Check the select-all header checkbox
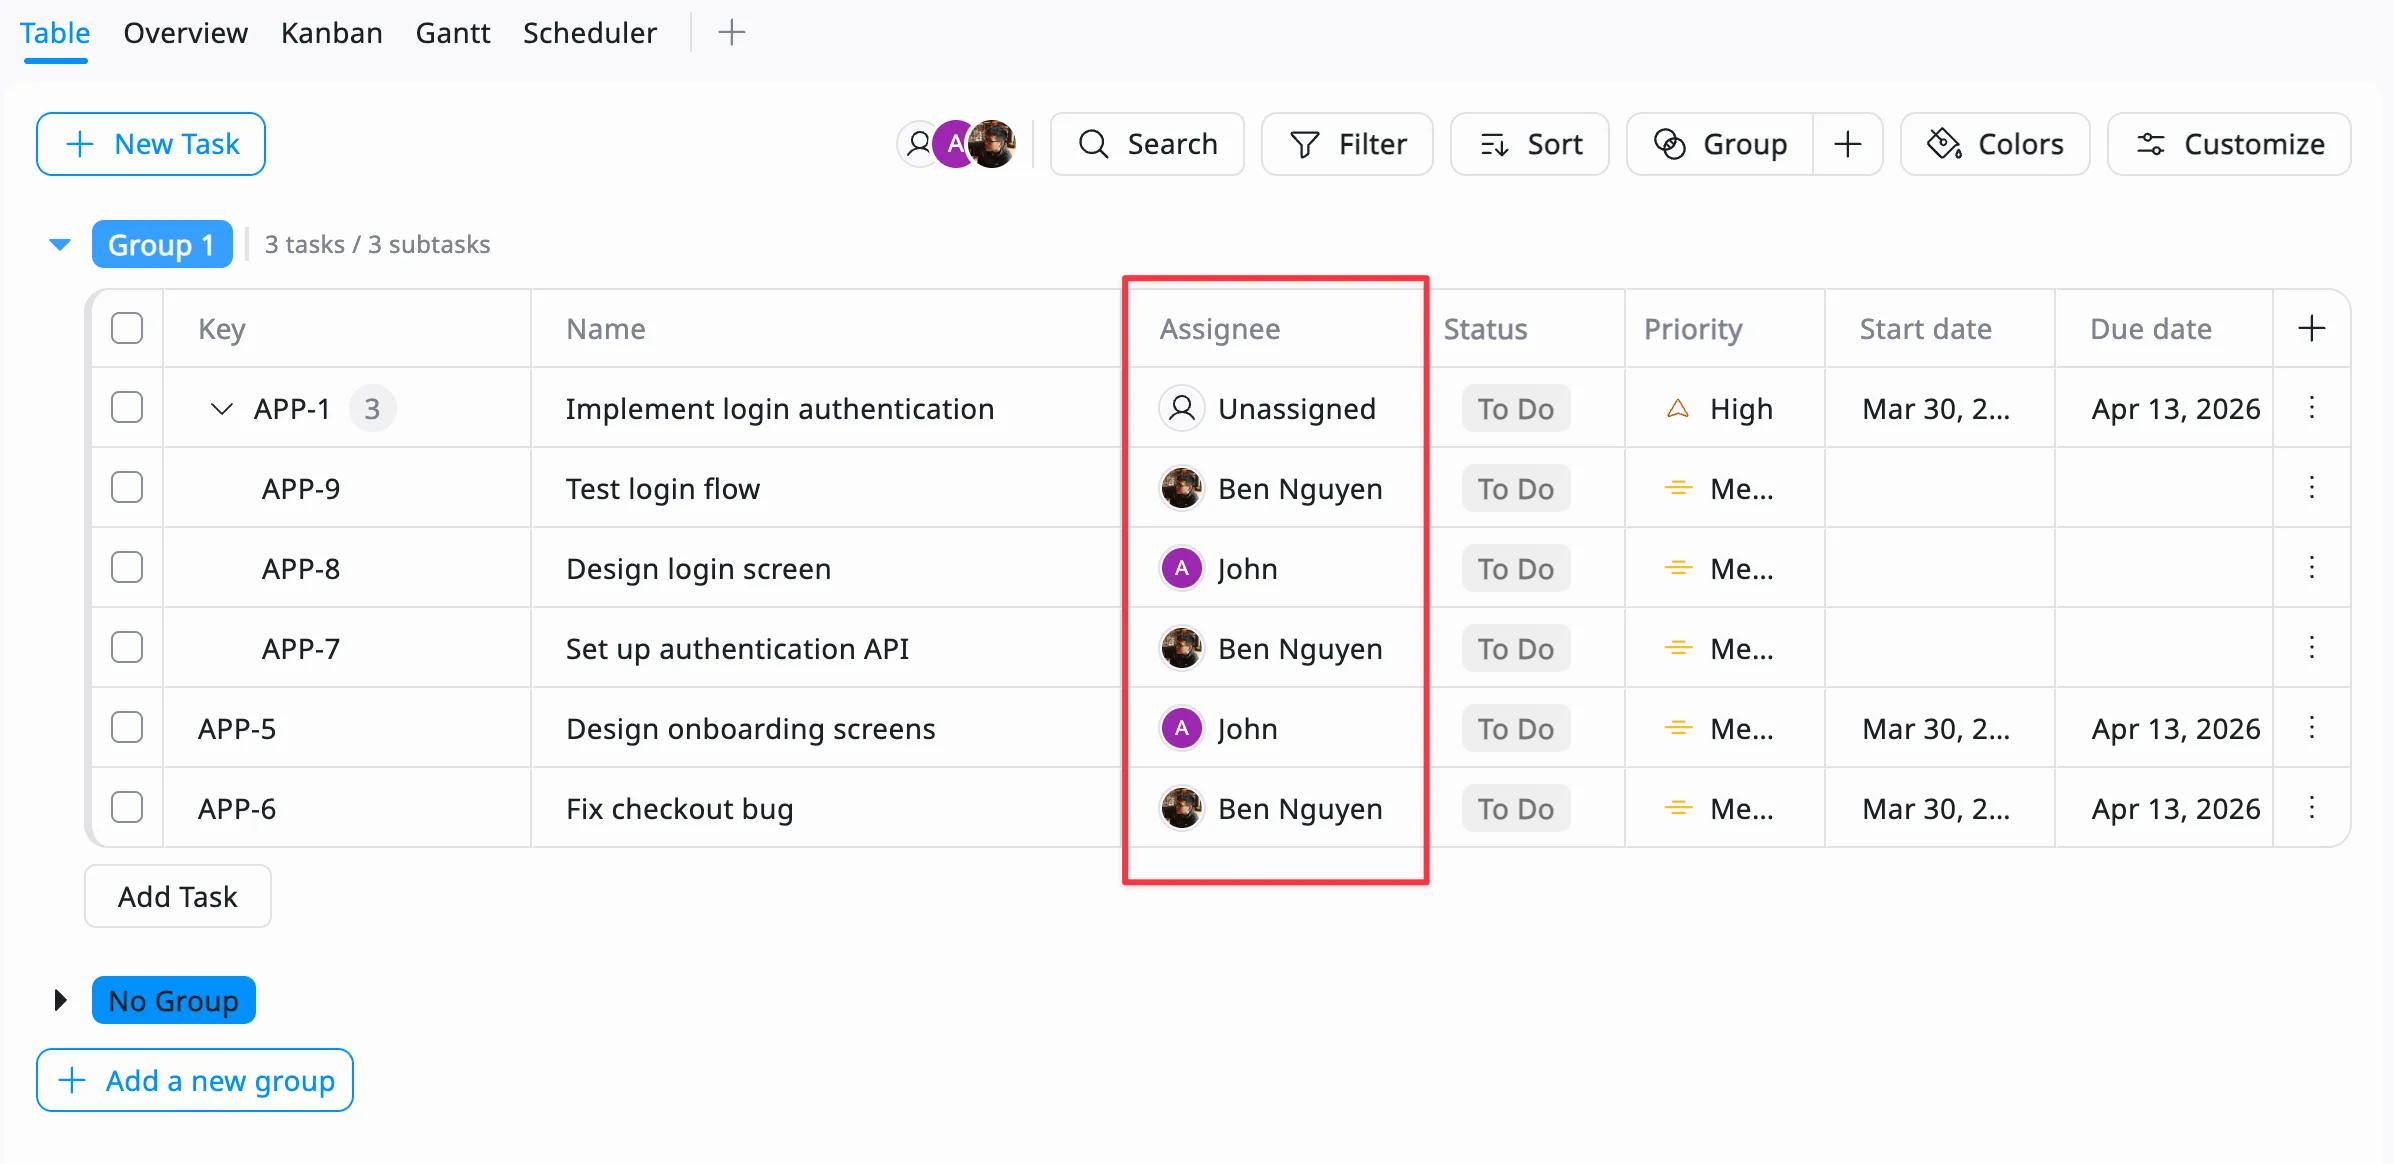The height and width of the screenshot is (1164, 2394). [127, 329]
